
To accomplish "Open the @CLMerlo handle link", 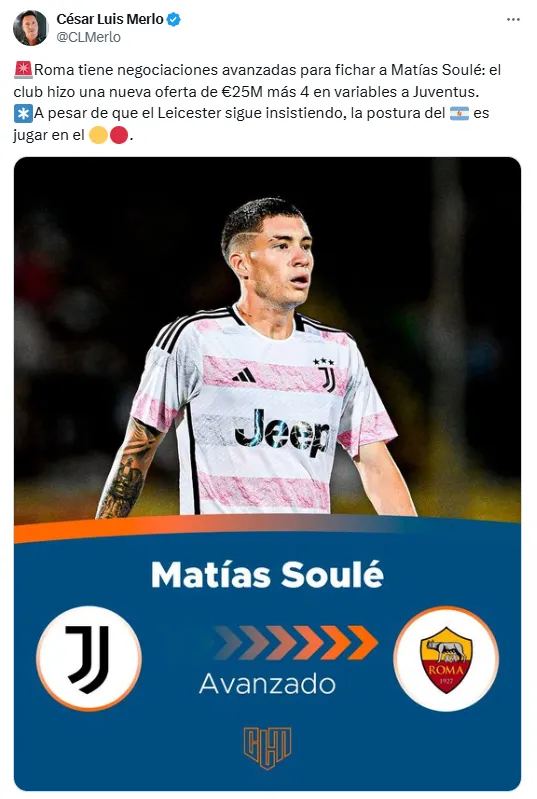I will coord(89,37).
